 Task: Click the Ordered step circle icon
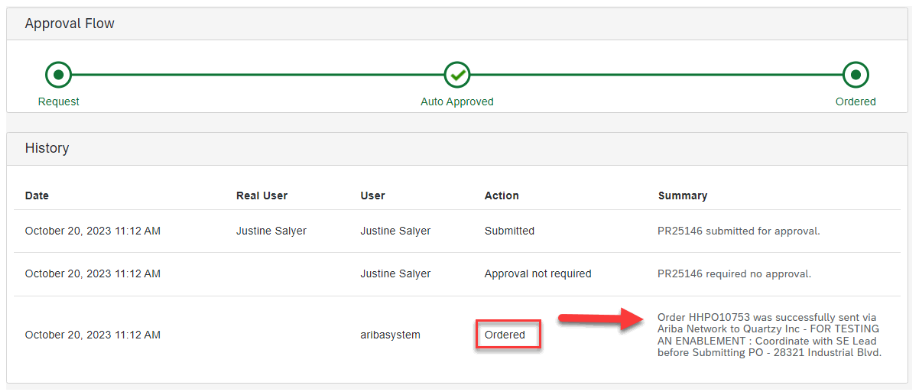[856, 74]
